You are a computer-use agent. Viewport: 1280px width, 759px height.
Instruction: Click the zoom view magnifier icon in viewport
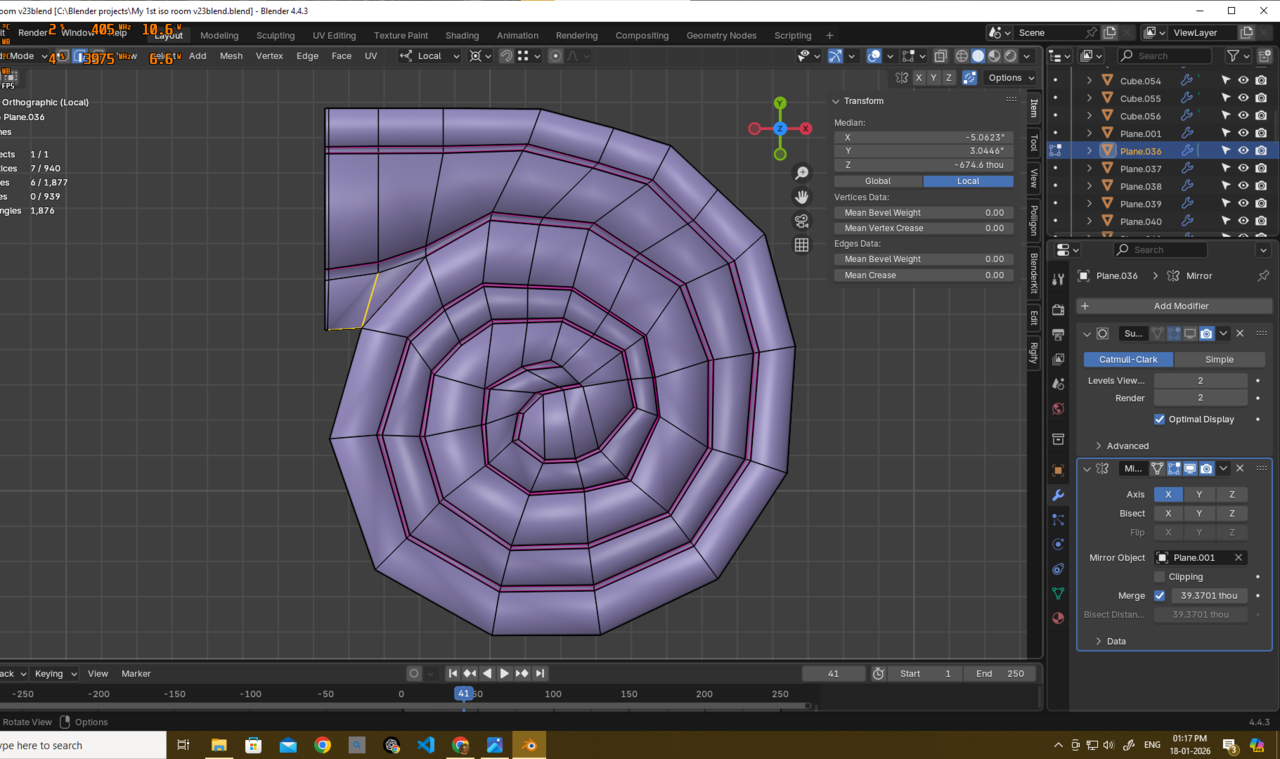point(801,173)
